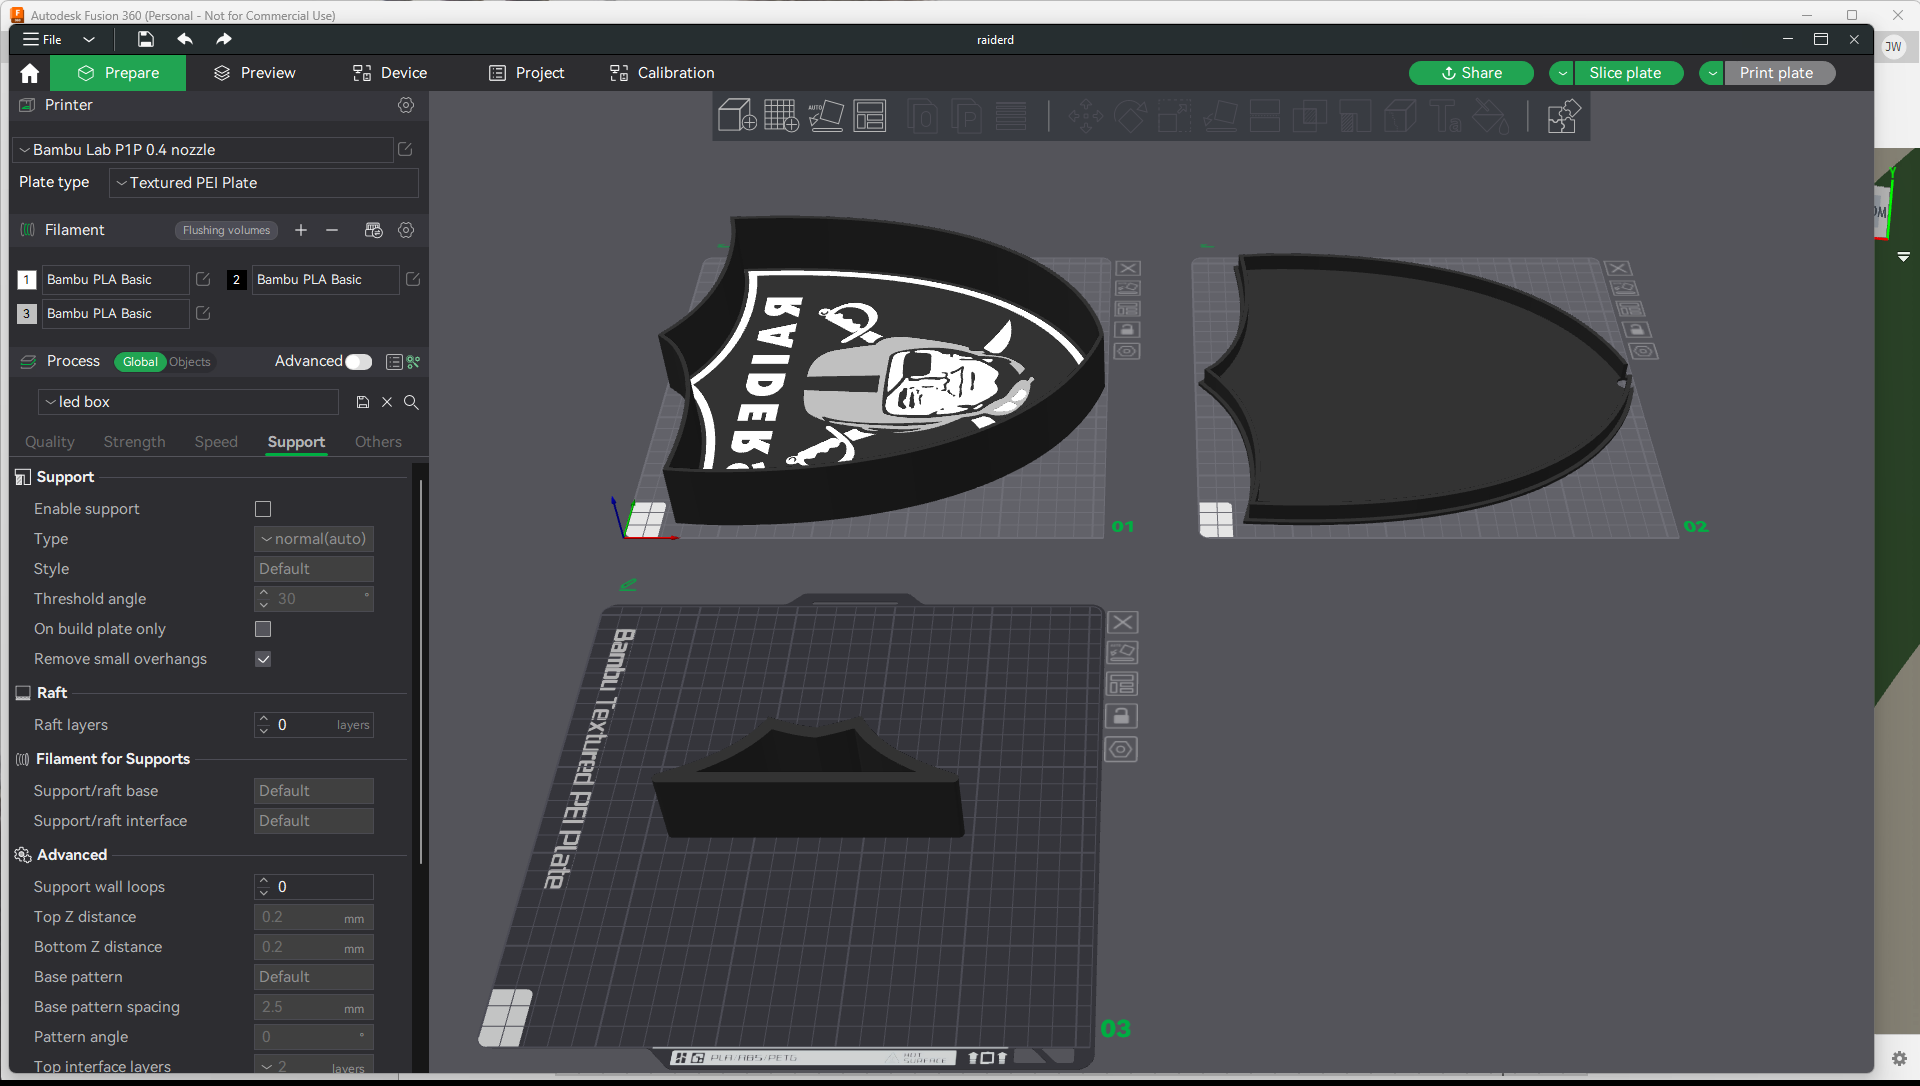Open the Others settings tab
This screenshot has width=1920, height=1086.
378,442
